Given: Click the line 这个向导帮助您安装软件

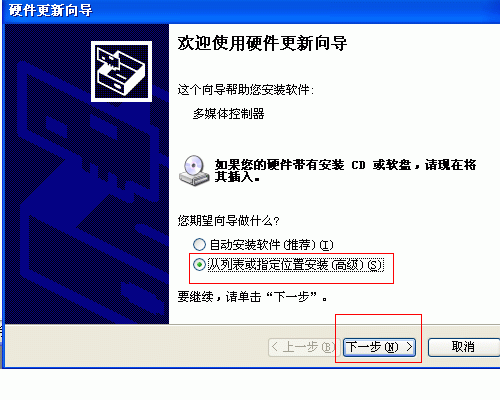Looking at the screenshot, I should [246, 90].
